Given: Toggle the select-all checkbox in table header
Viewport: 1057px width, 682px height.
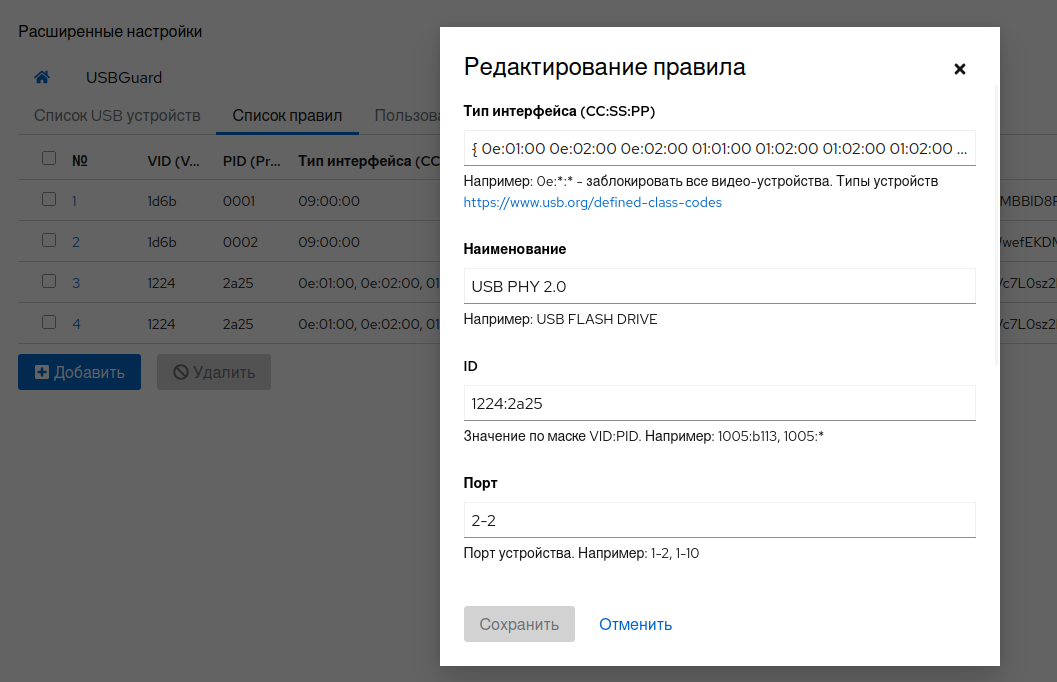Looking at the screenshot, I should coord(49,159).
